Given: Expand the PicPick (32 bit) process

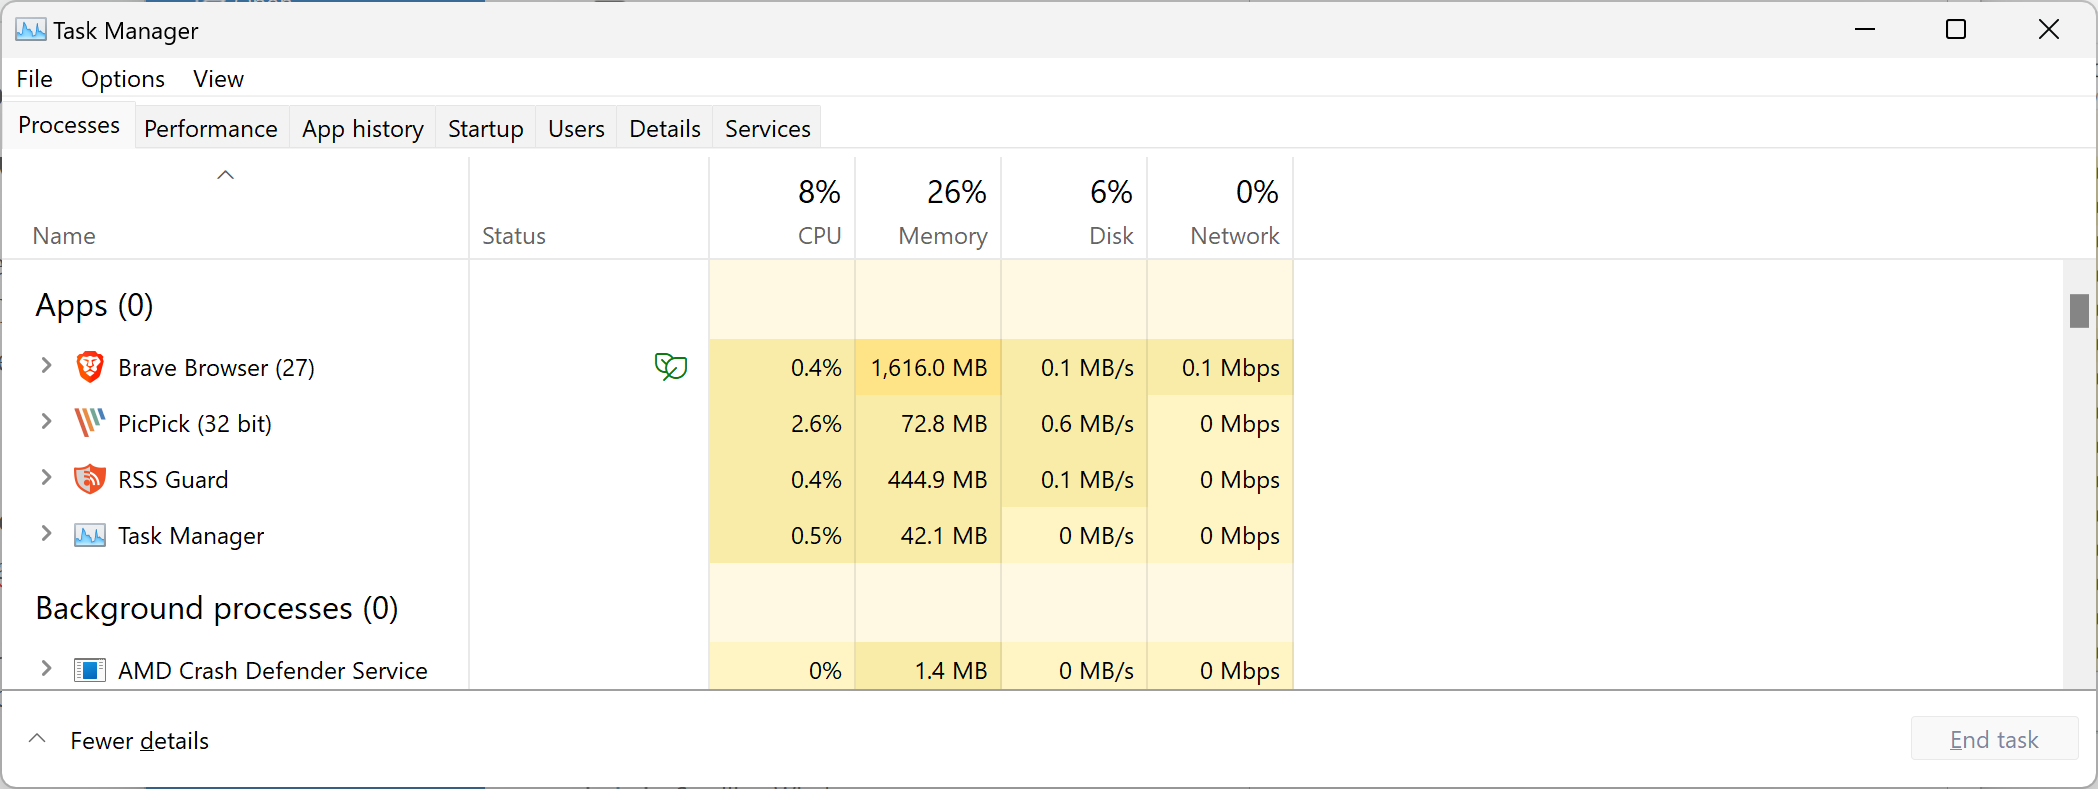Looking at the screenshot, I should [x=46, y=422].
